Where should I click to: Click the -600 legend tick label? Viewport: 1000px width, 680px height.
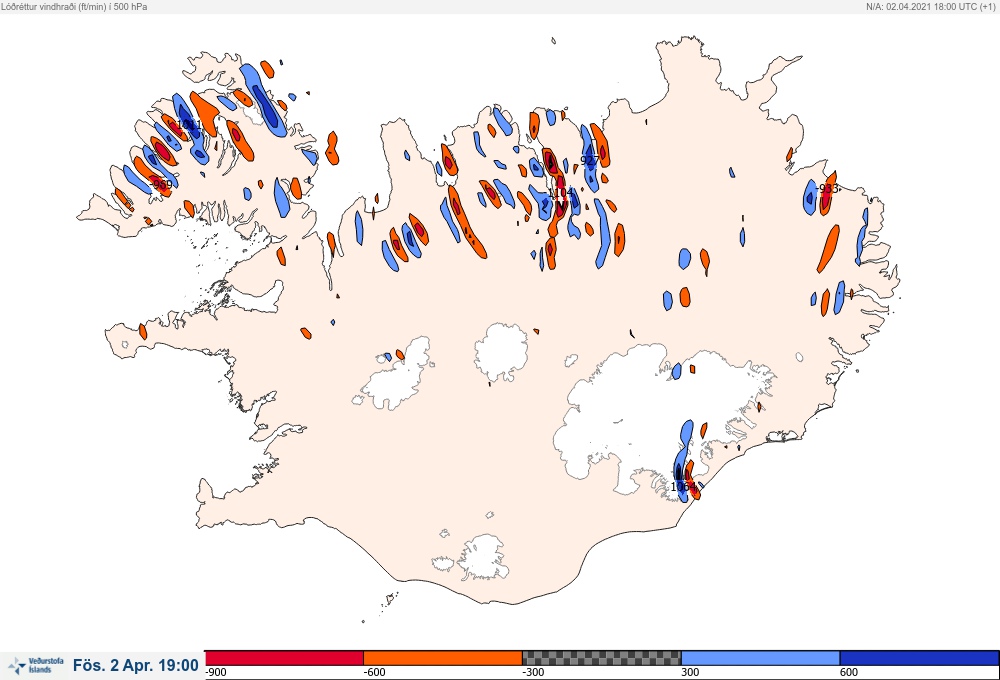tap(374, 672)
